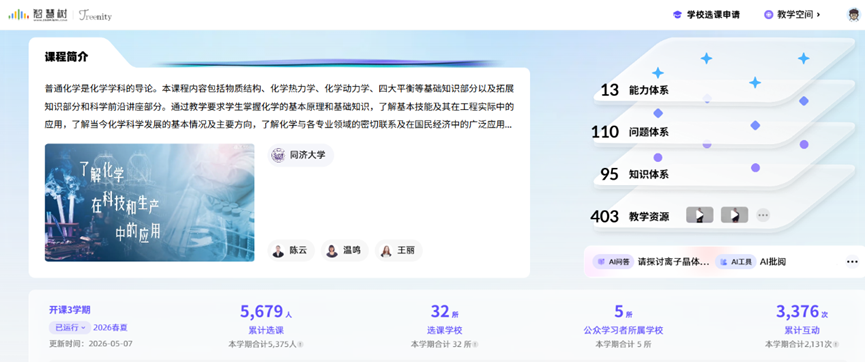Open the 同济大学 school tag
The height and width of the screenshot is (362, 865).
(x=301, y=155)
